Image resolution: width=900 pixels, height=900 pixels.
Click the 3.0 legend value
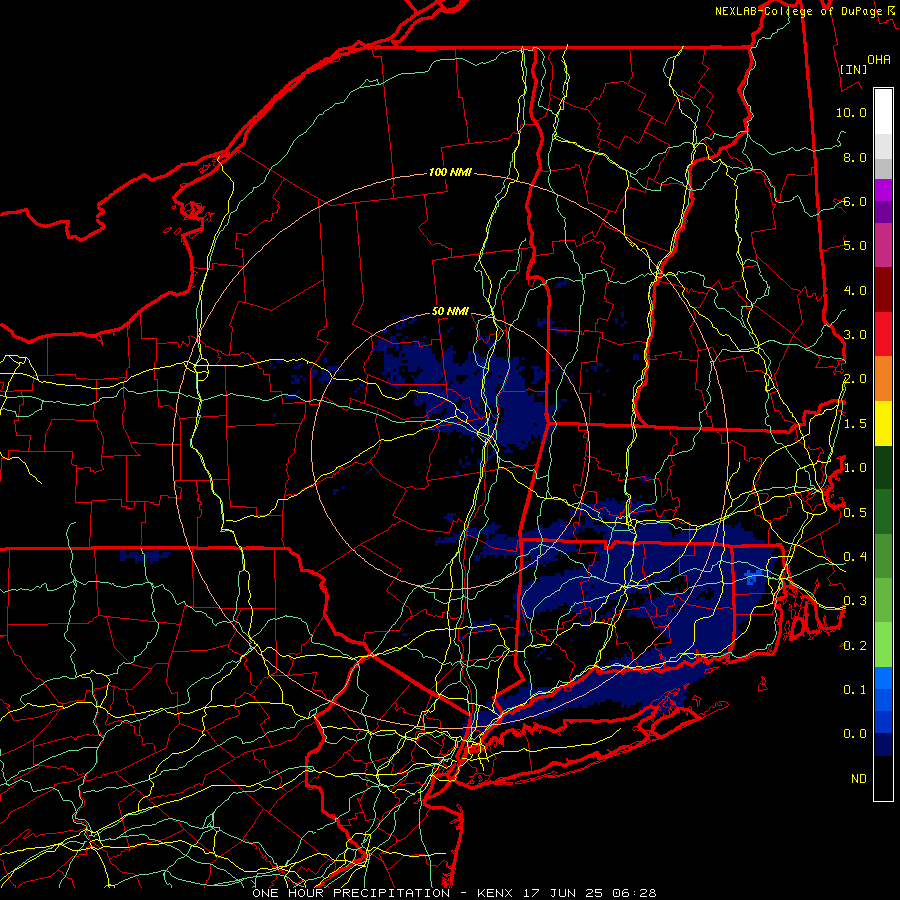tap(855, 335)
